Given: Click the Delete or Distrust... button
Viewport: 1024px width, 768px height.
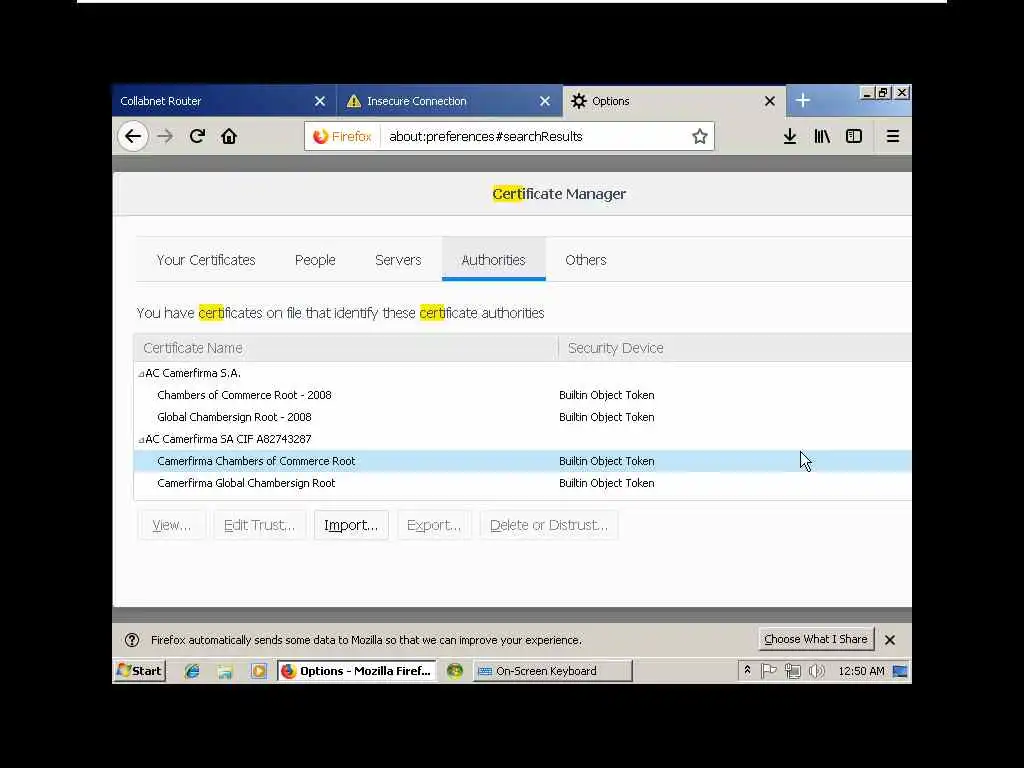Looking at the screenshot, I should coord(549,525).
